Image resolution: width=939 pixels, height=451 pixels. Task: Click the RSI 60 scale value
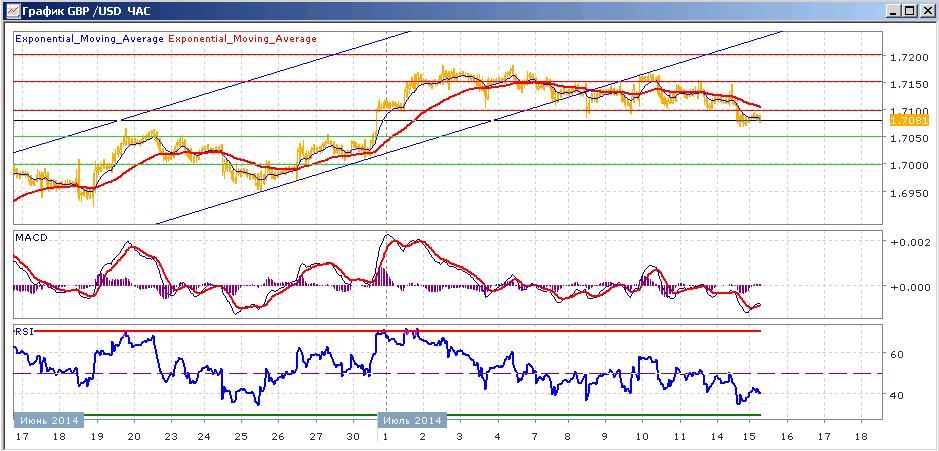pyautogui.click(x=898, y=354)
